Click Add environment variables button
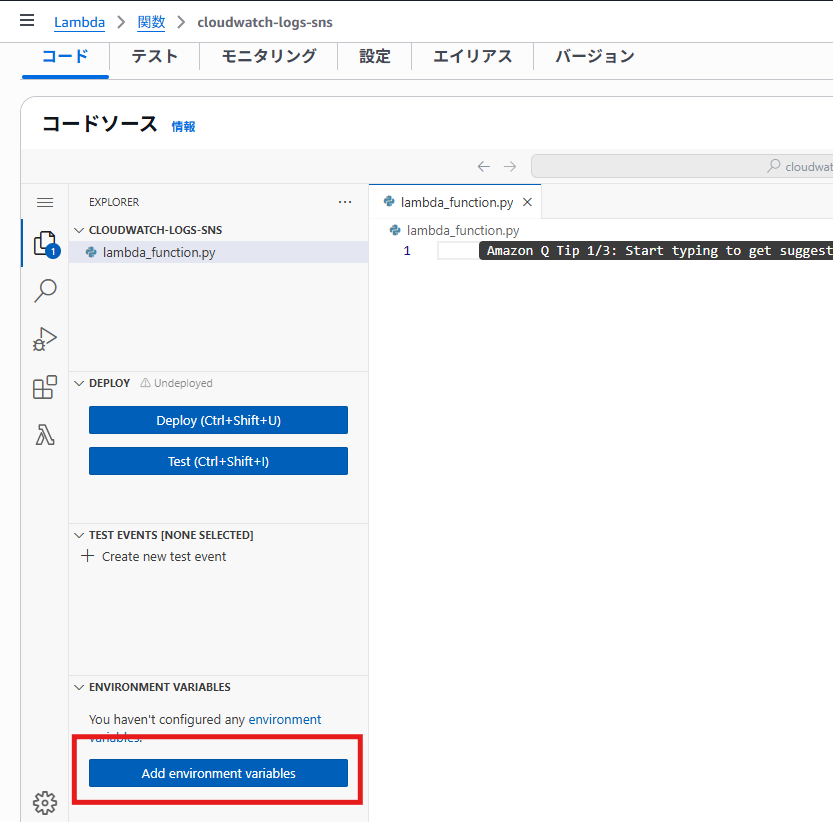Screen dimensions: 833x822 click(x=218, y=773)
